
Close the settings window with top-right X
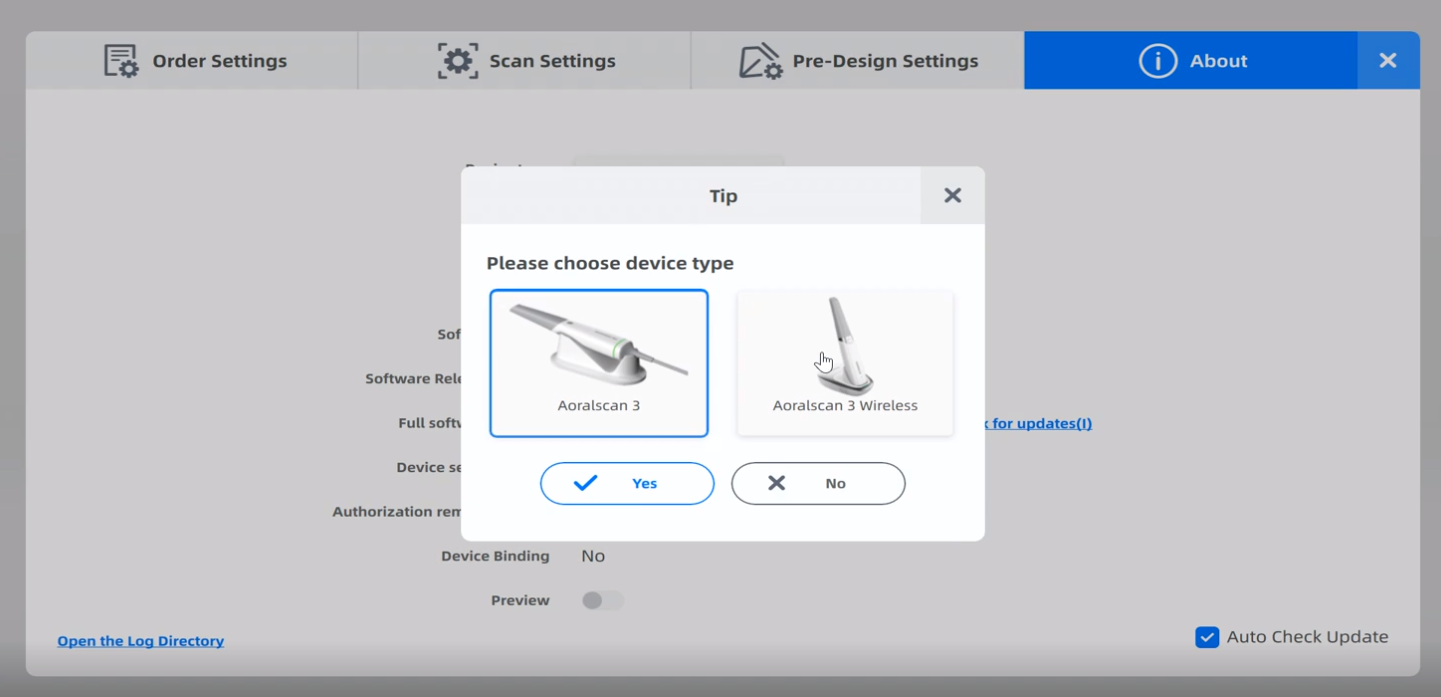1388,61
